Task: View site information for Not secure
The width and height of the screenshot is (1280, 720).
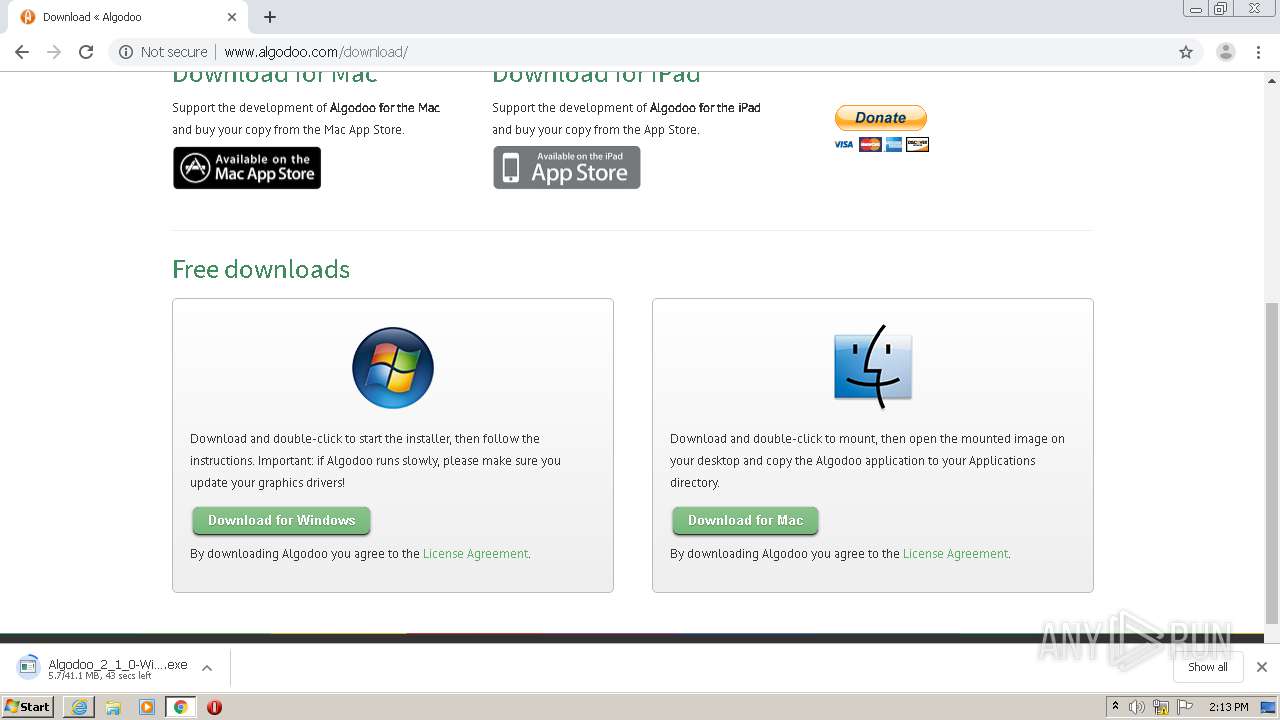Action: coord(163,52)
